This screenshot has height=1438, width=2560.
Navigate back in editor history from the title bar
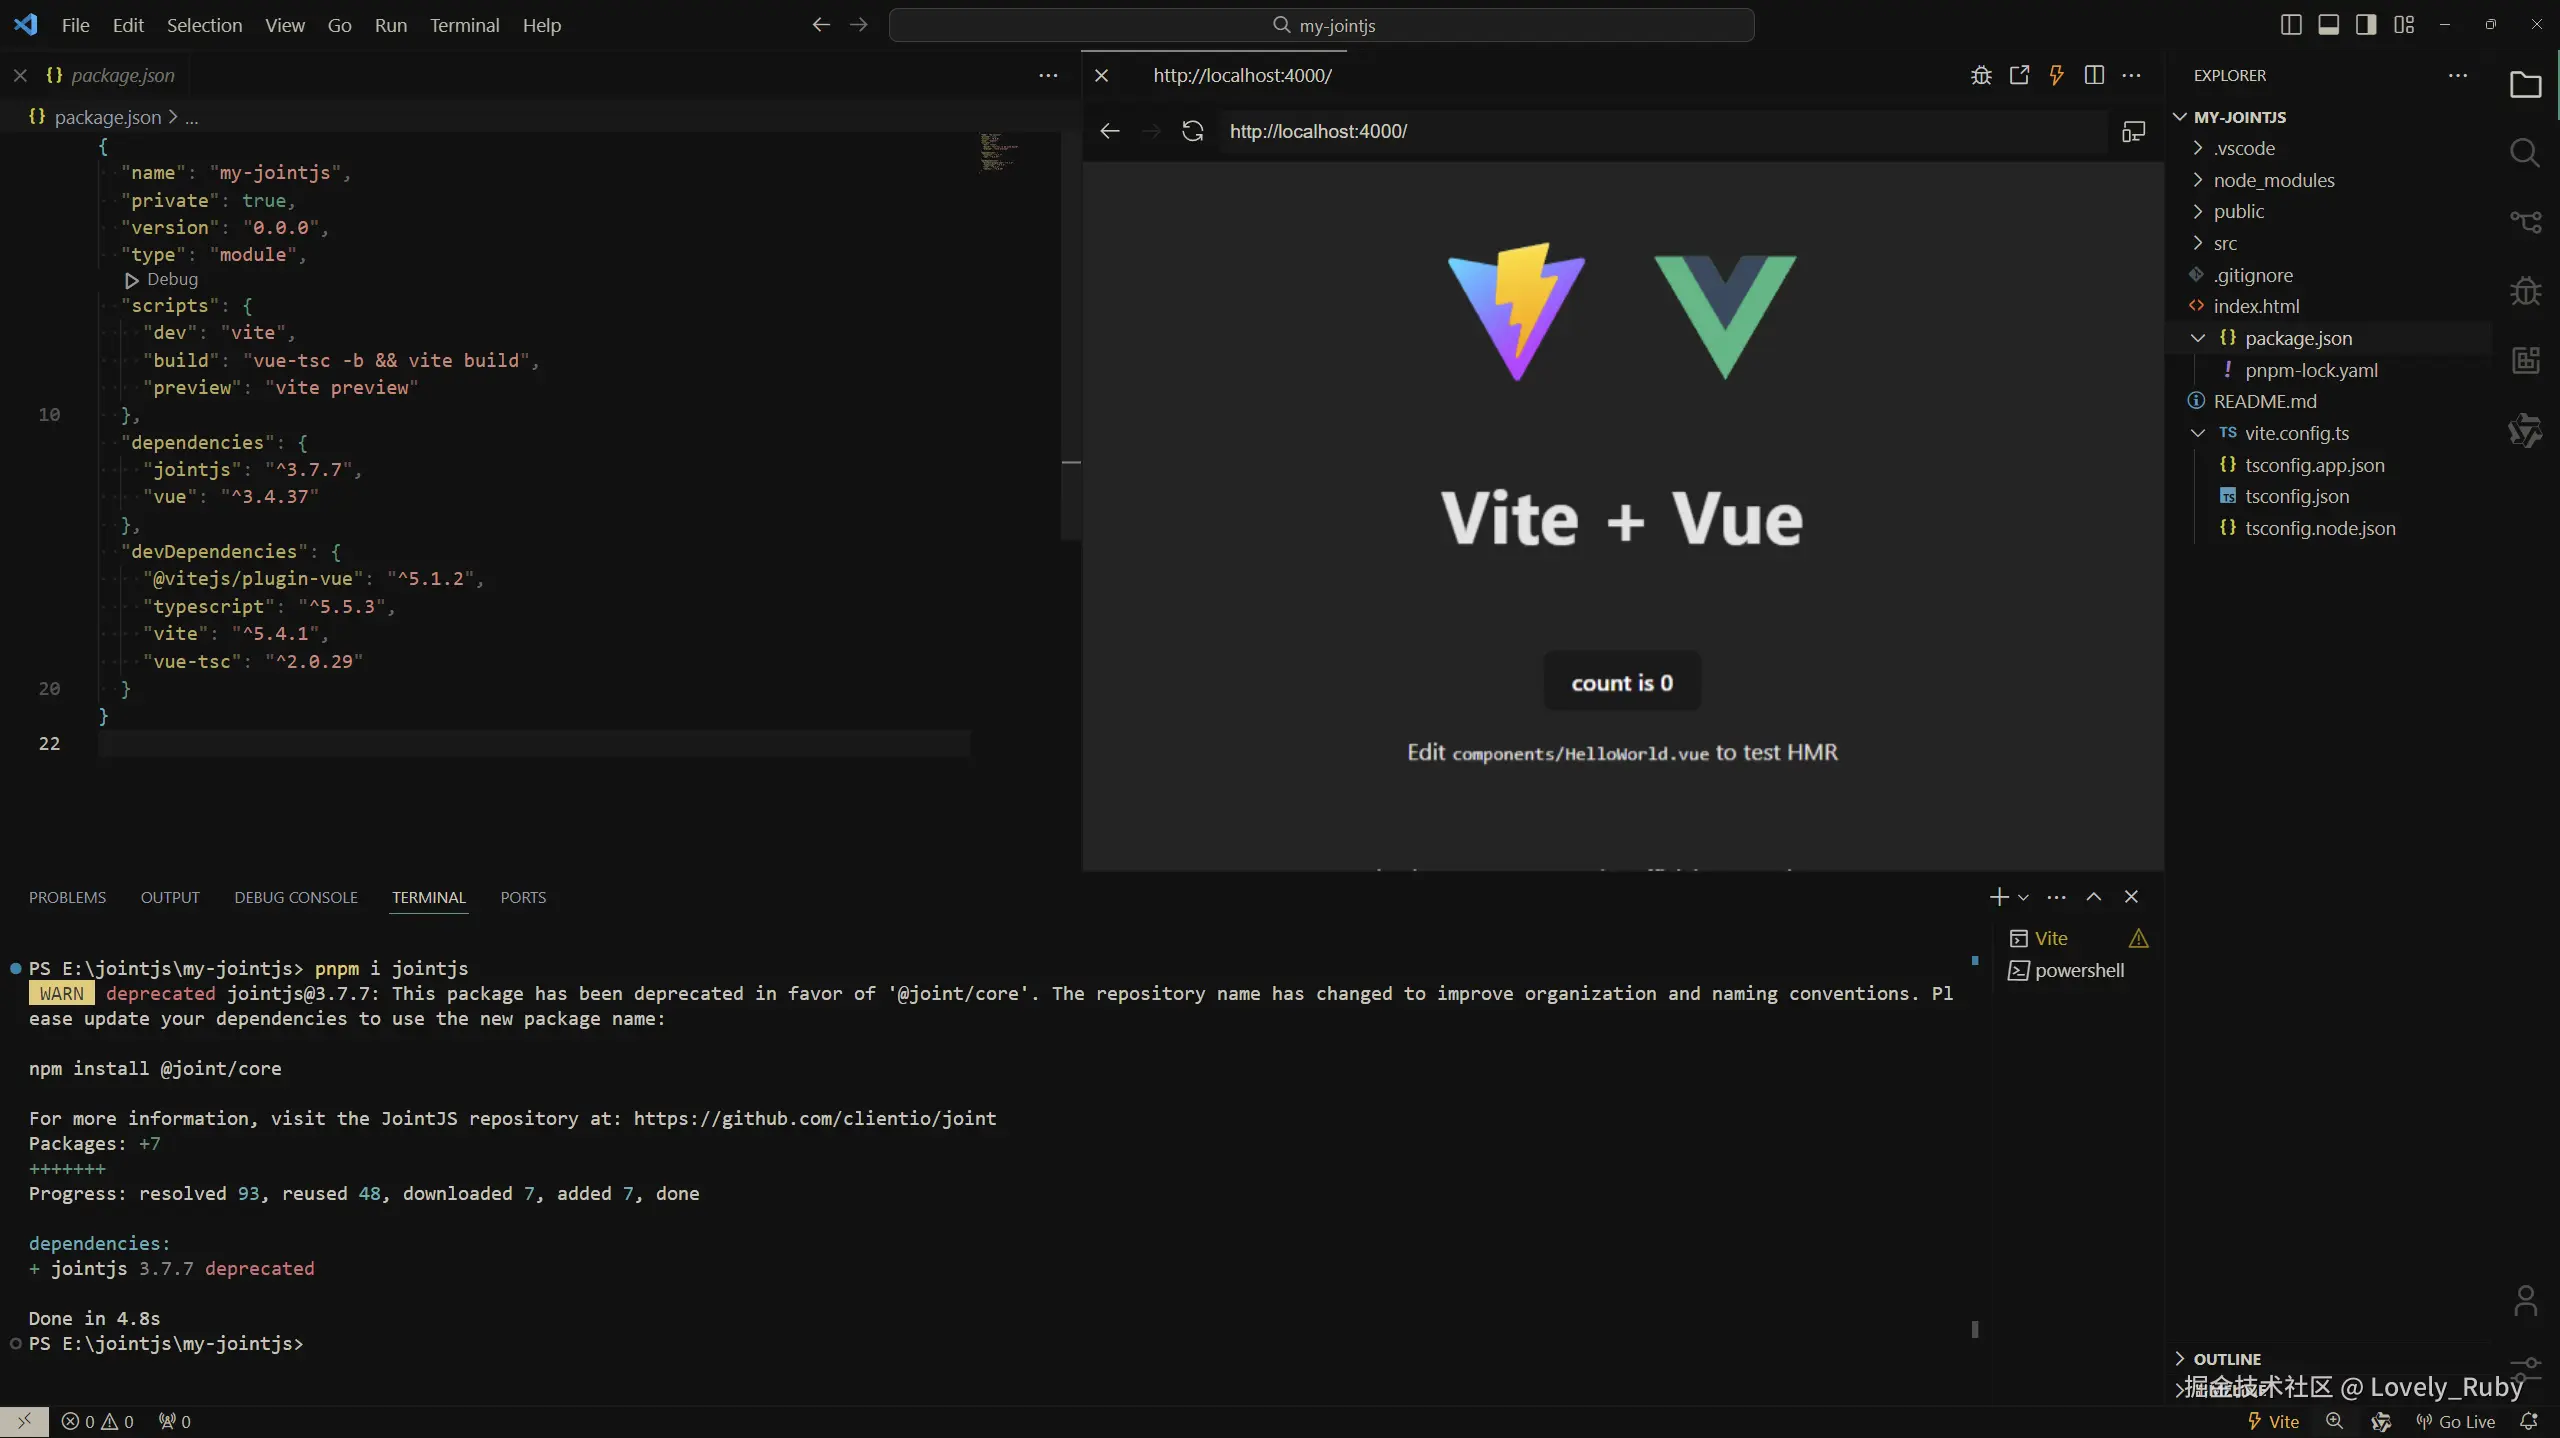click(821, 25)
